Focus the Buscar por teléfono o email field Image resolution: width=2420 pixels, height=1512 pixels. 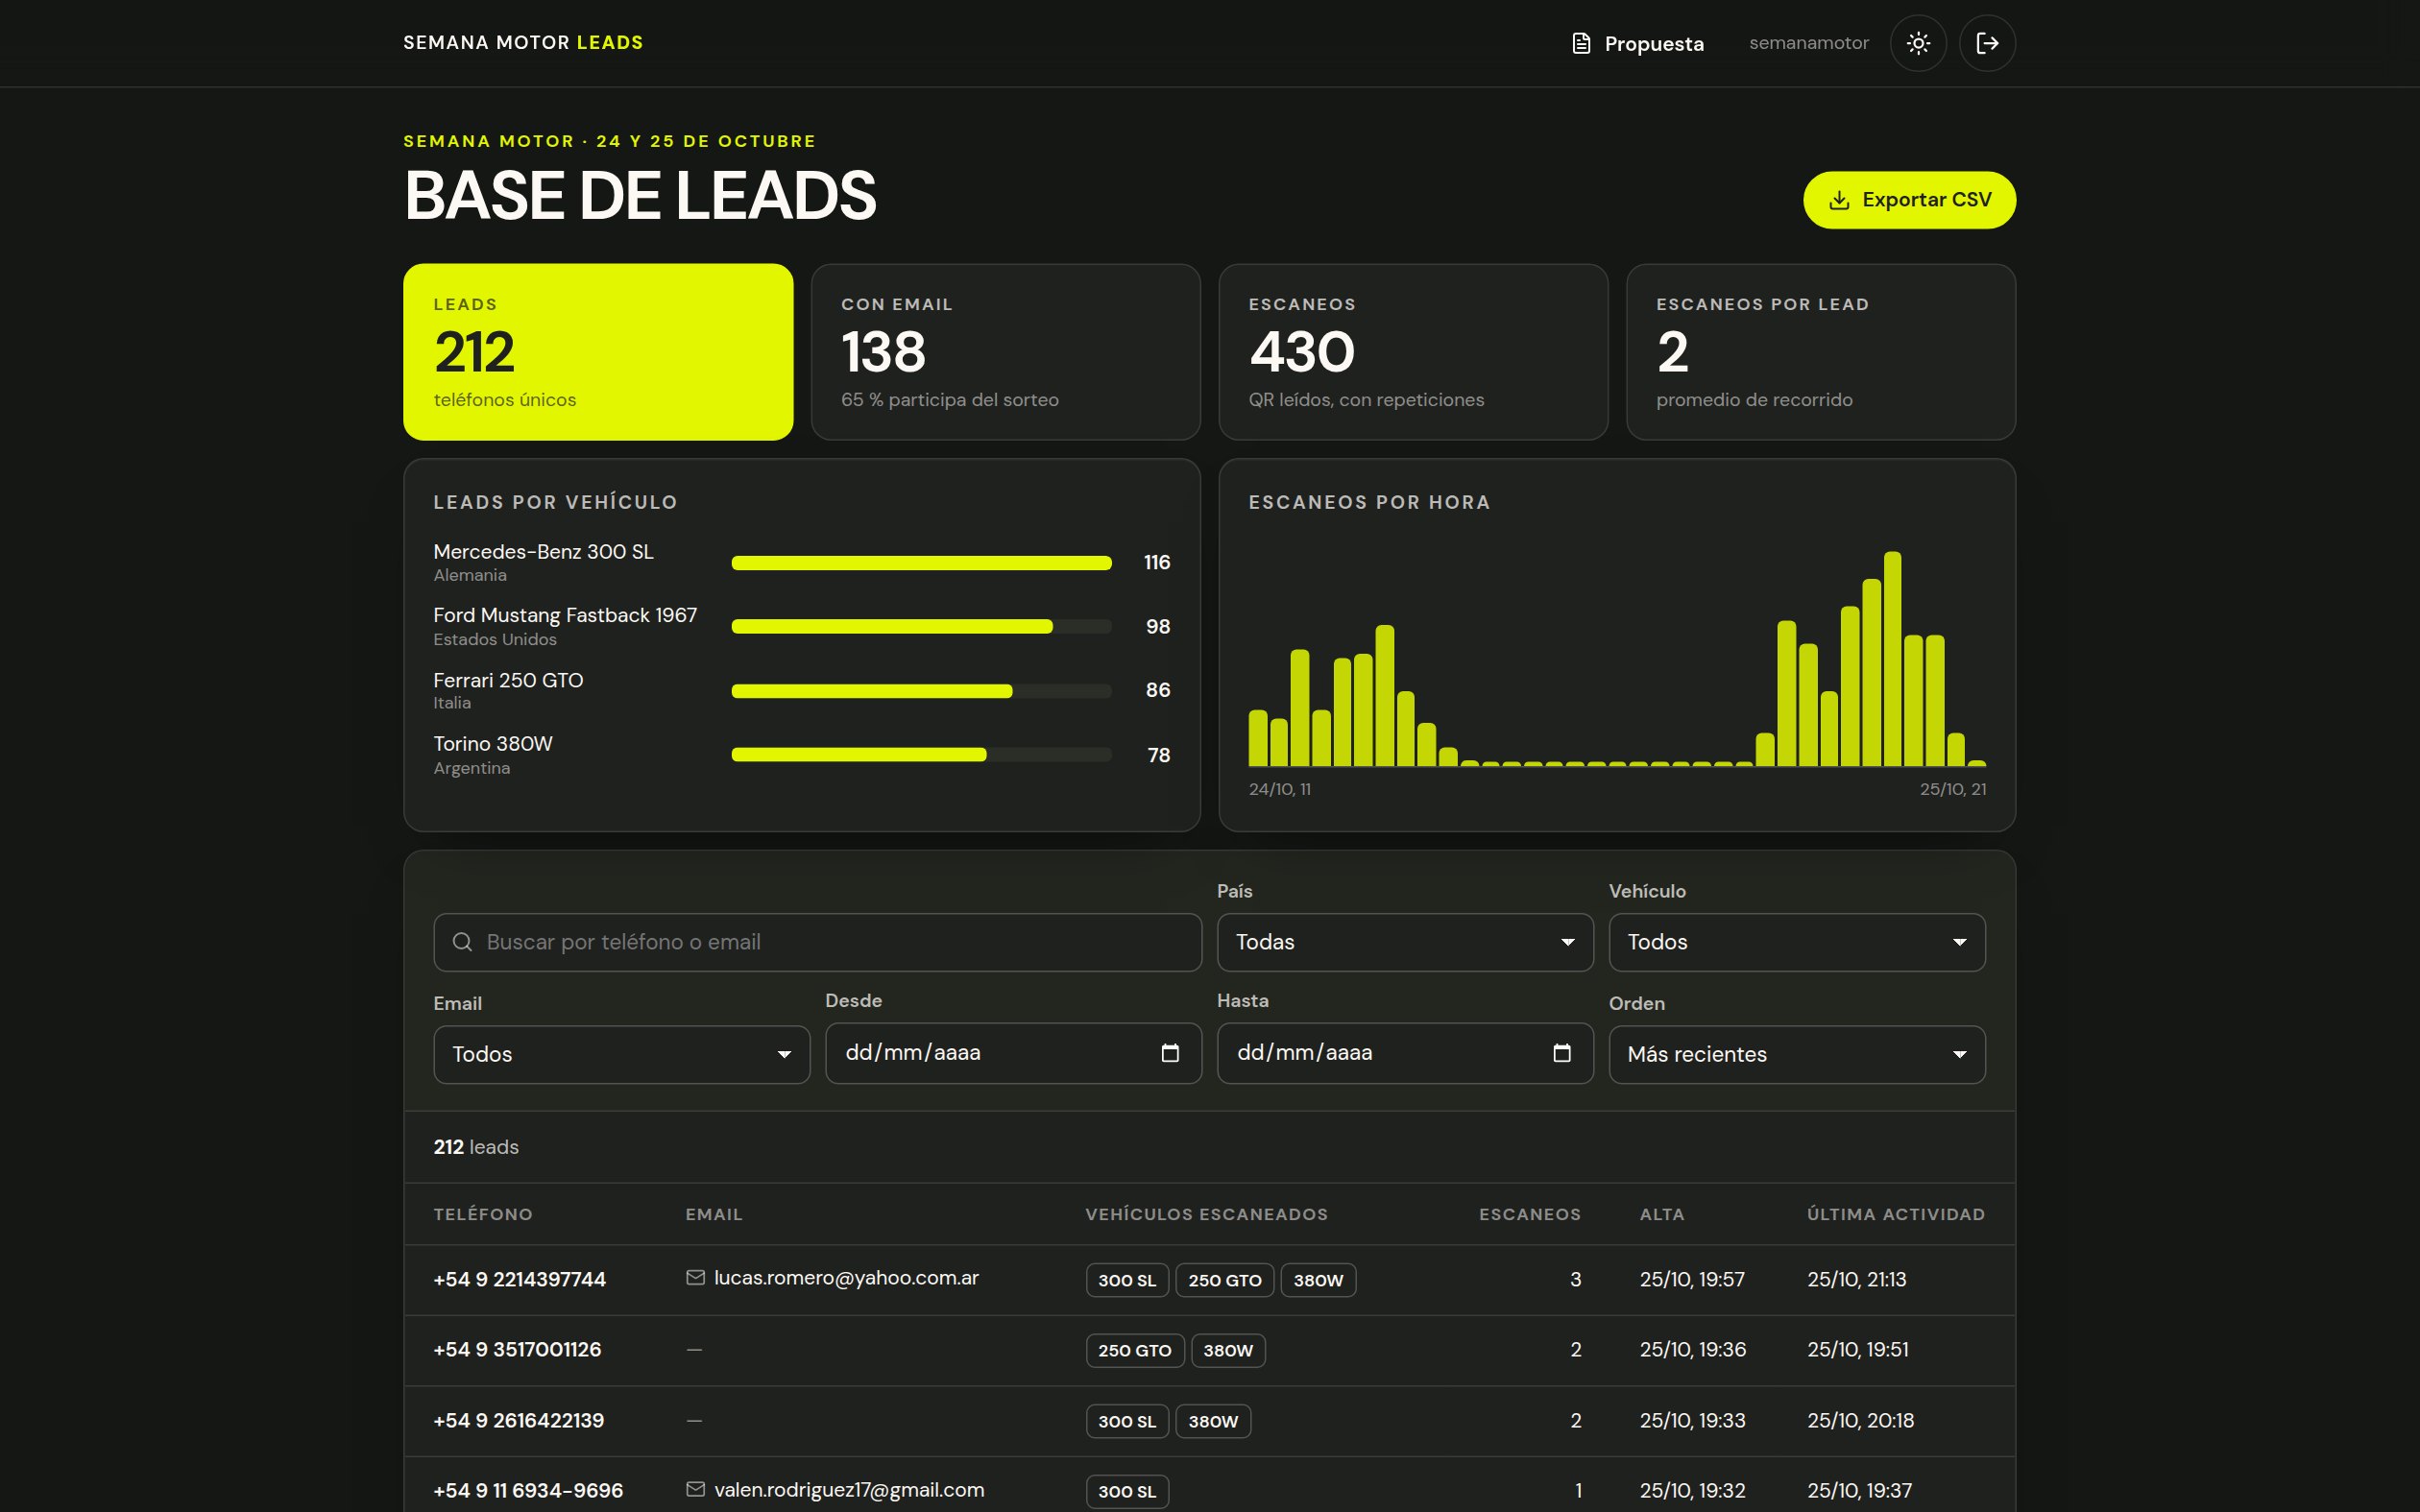817,942
